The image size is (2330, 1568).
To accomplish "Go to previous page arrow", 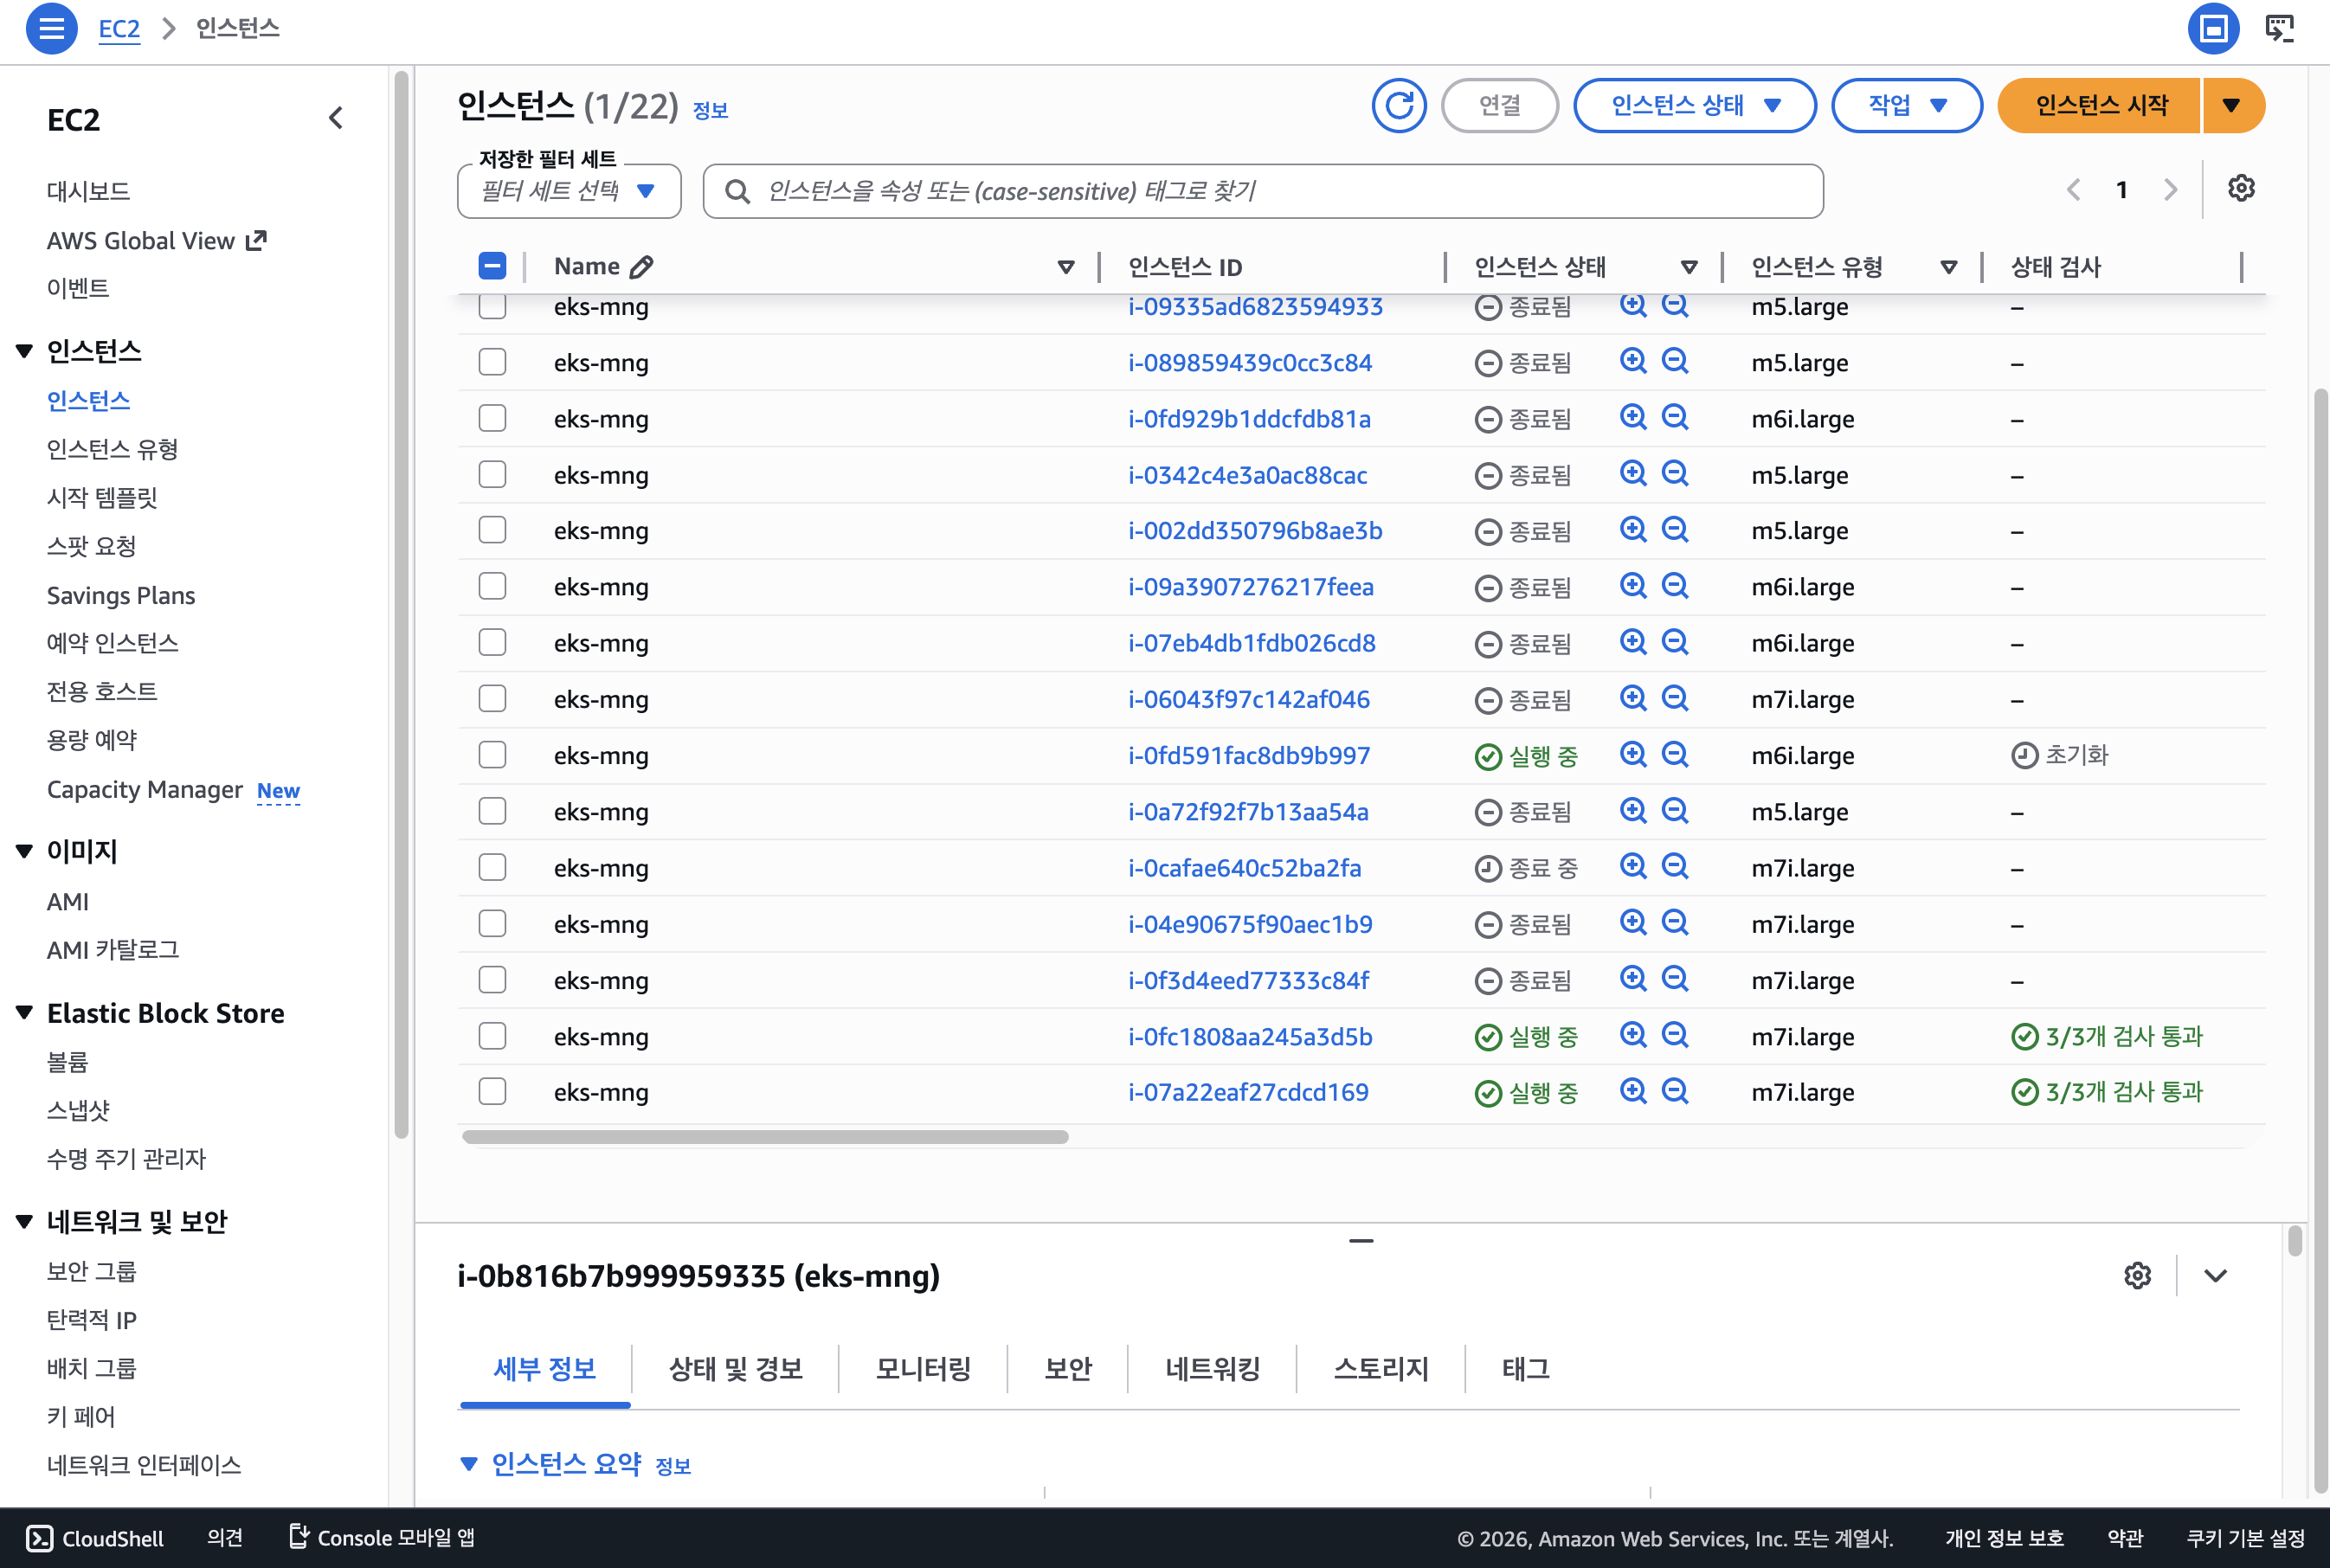I will point(2073,190).
